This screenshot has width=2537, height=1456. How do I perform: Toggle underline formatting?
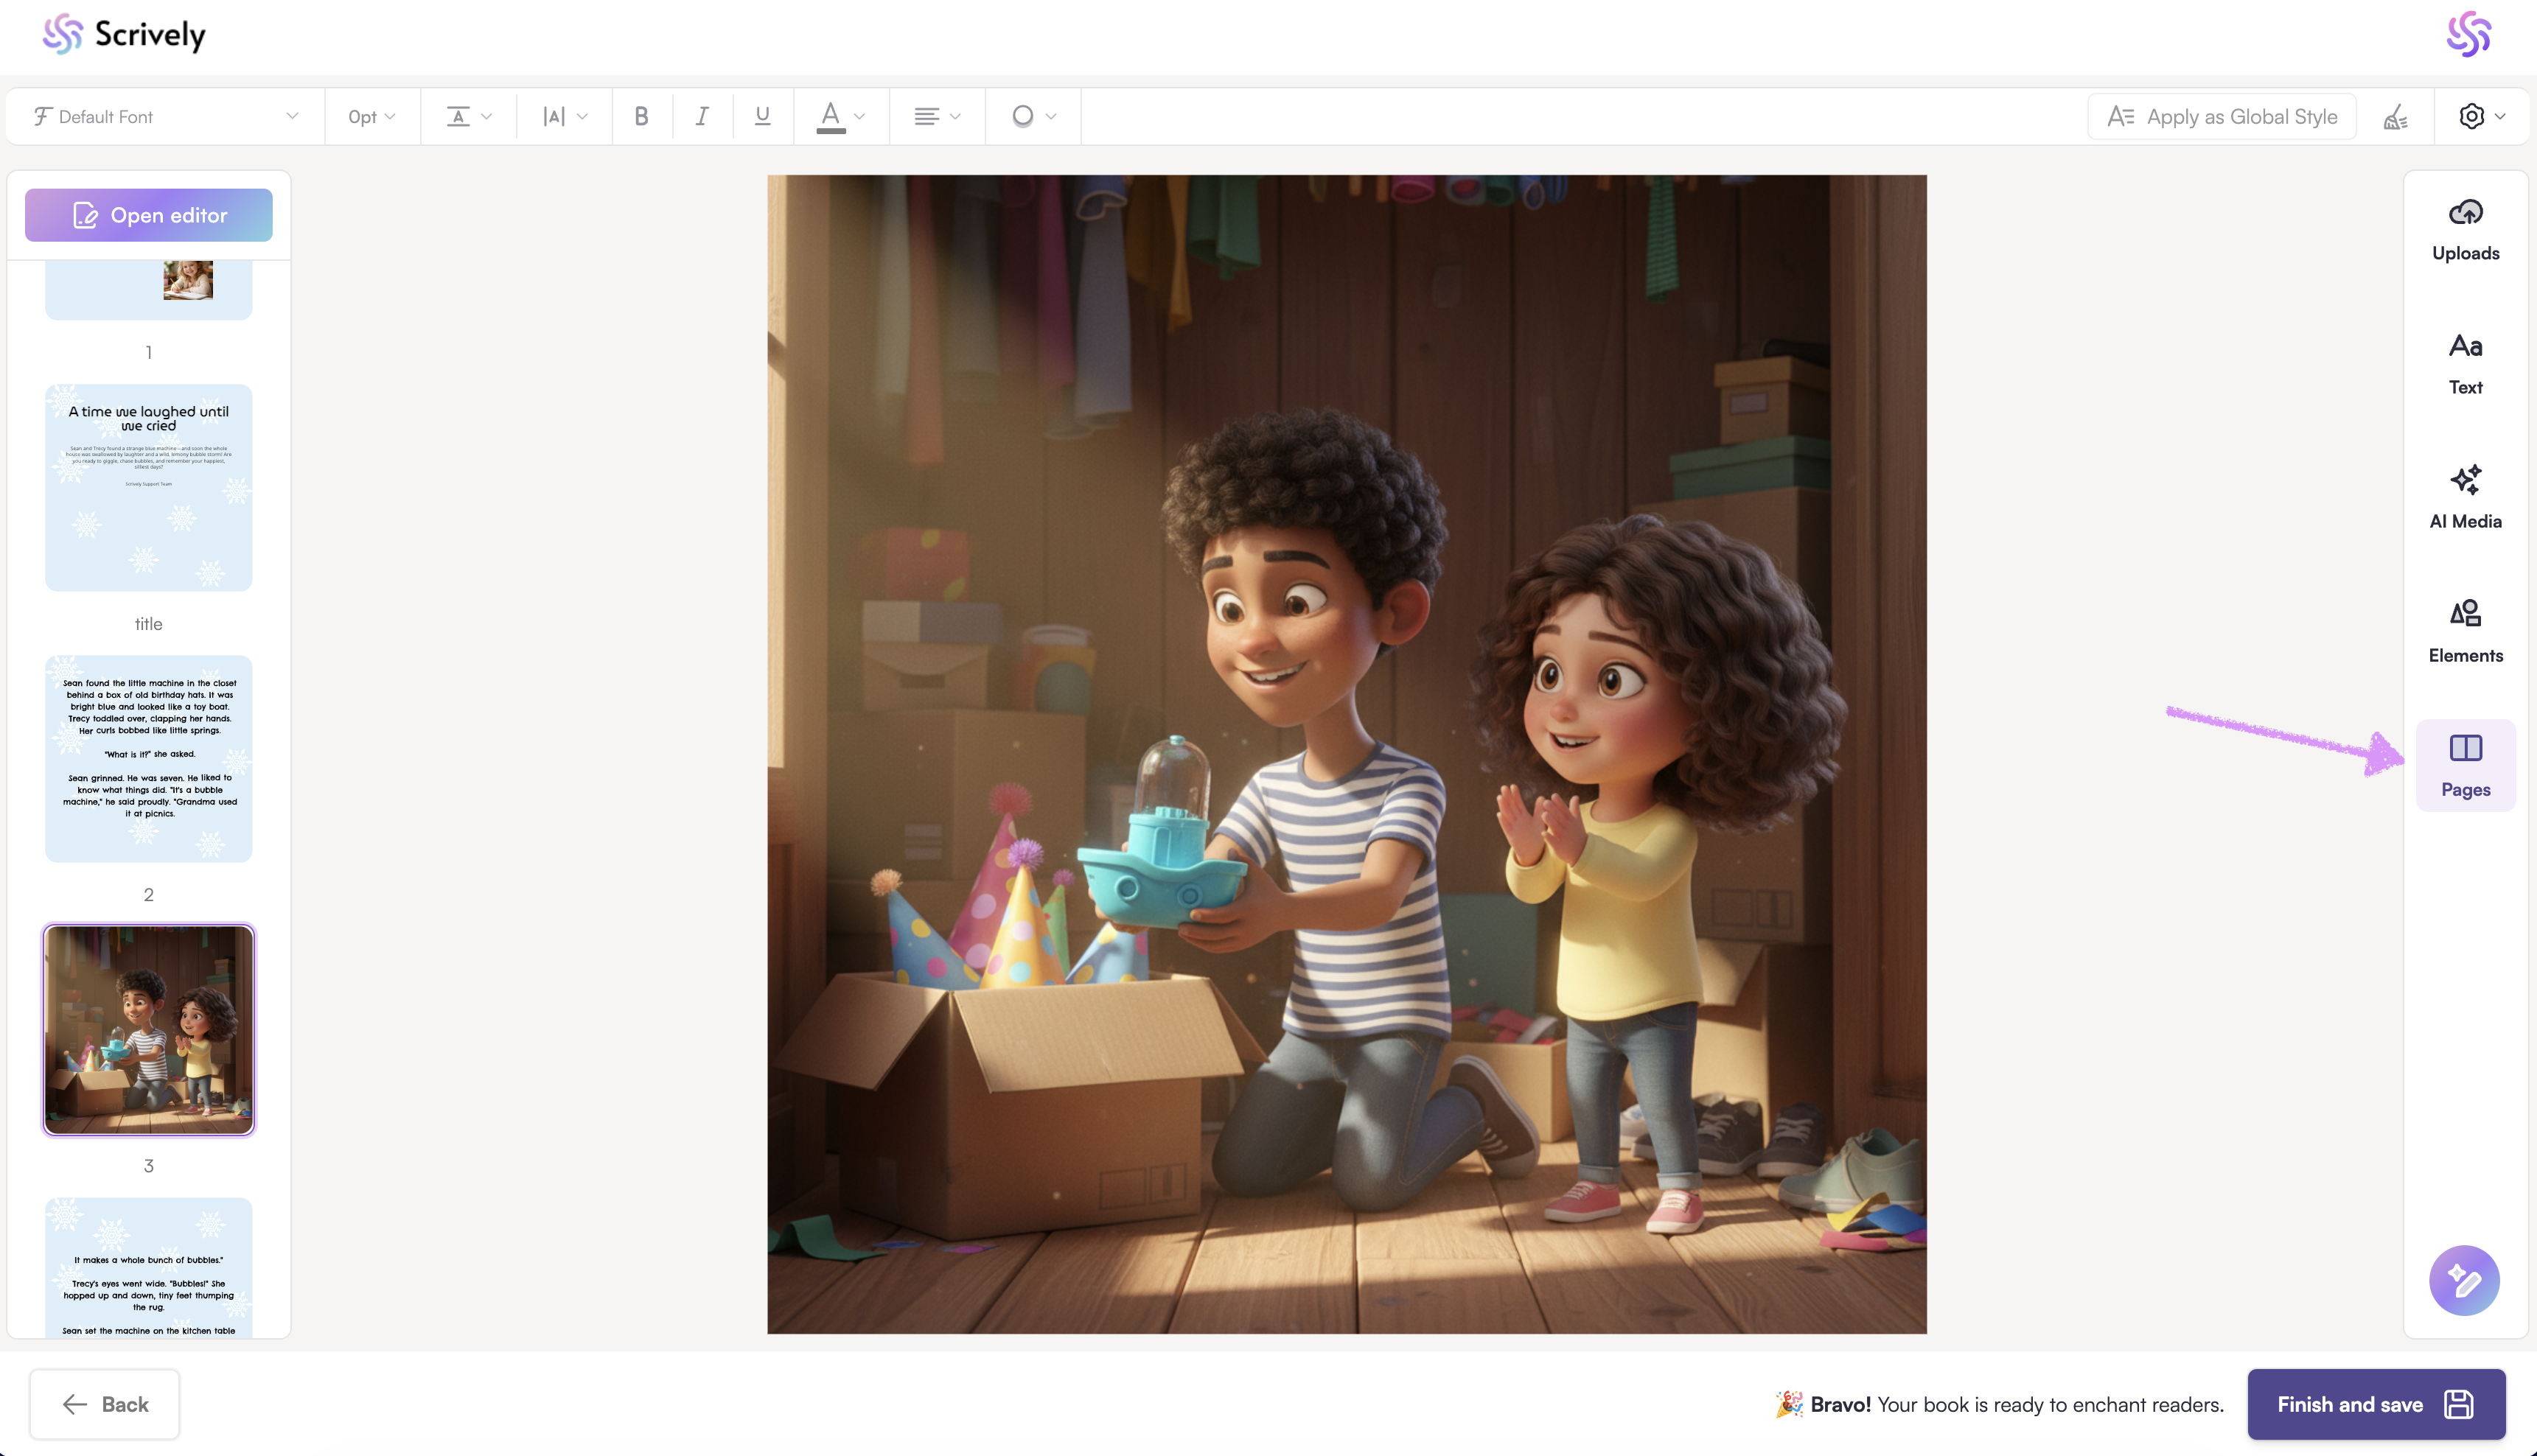pos(762,117)
